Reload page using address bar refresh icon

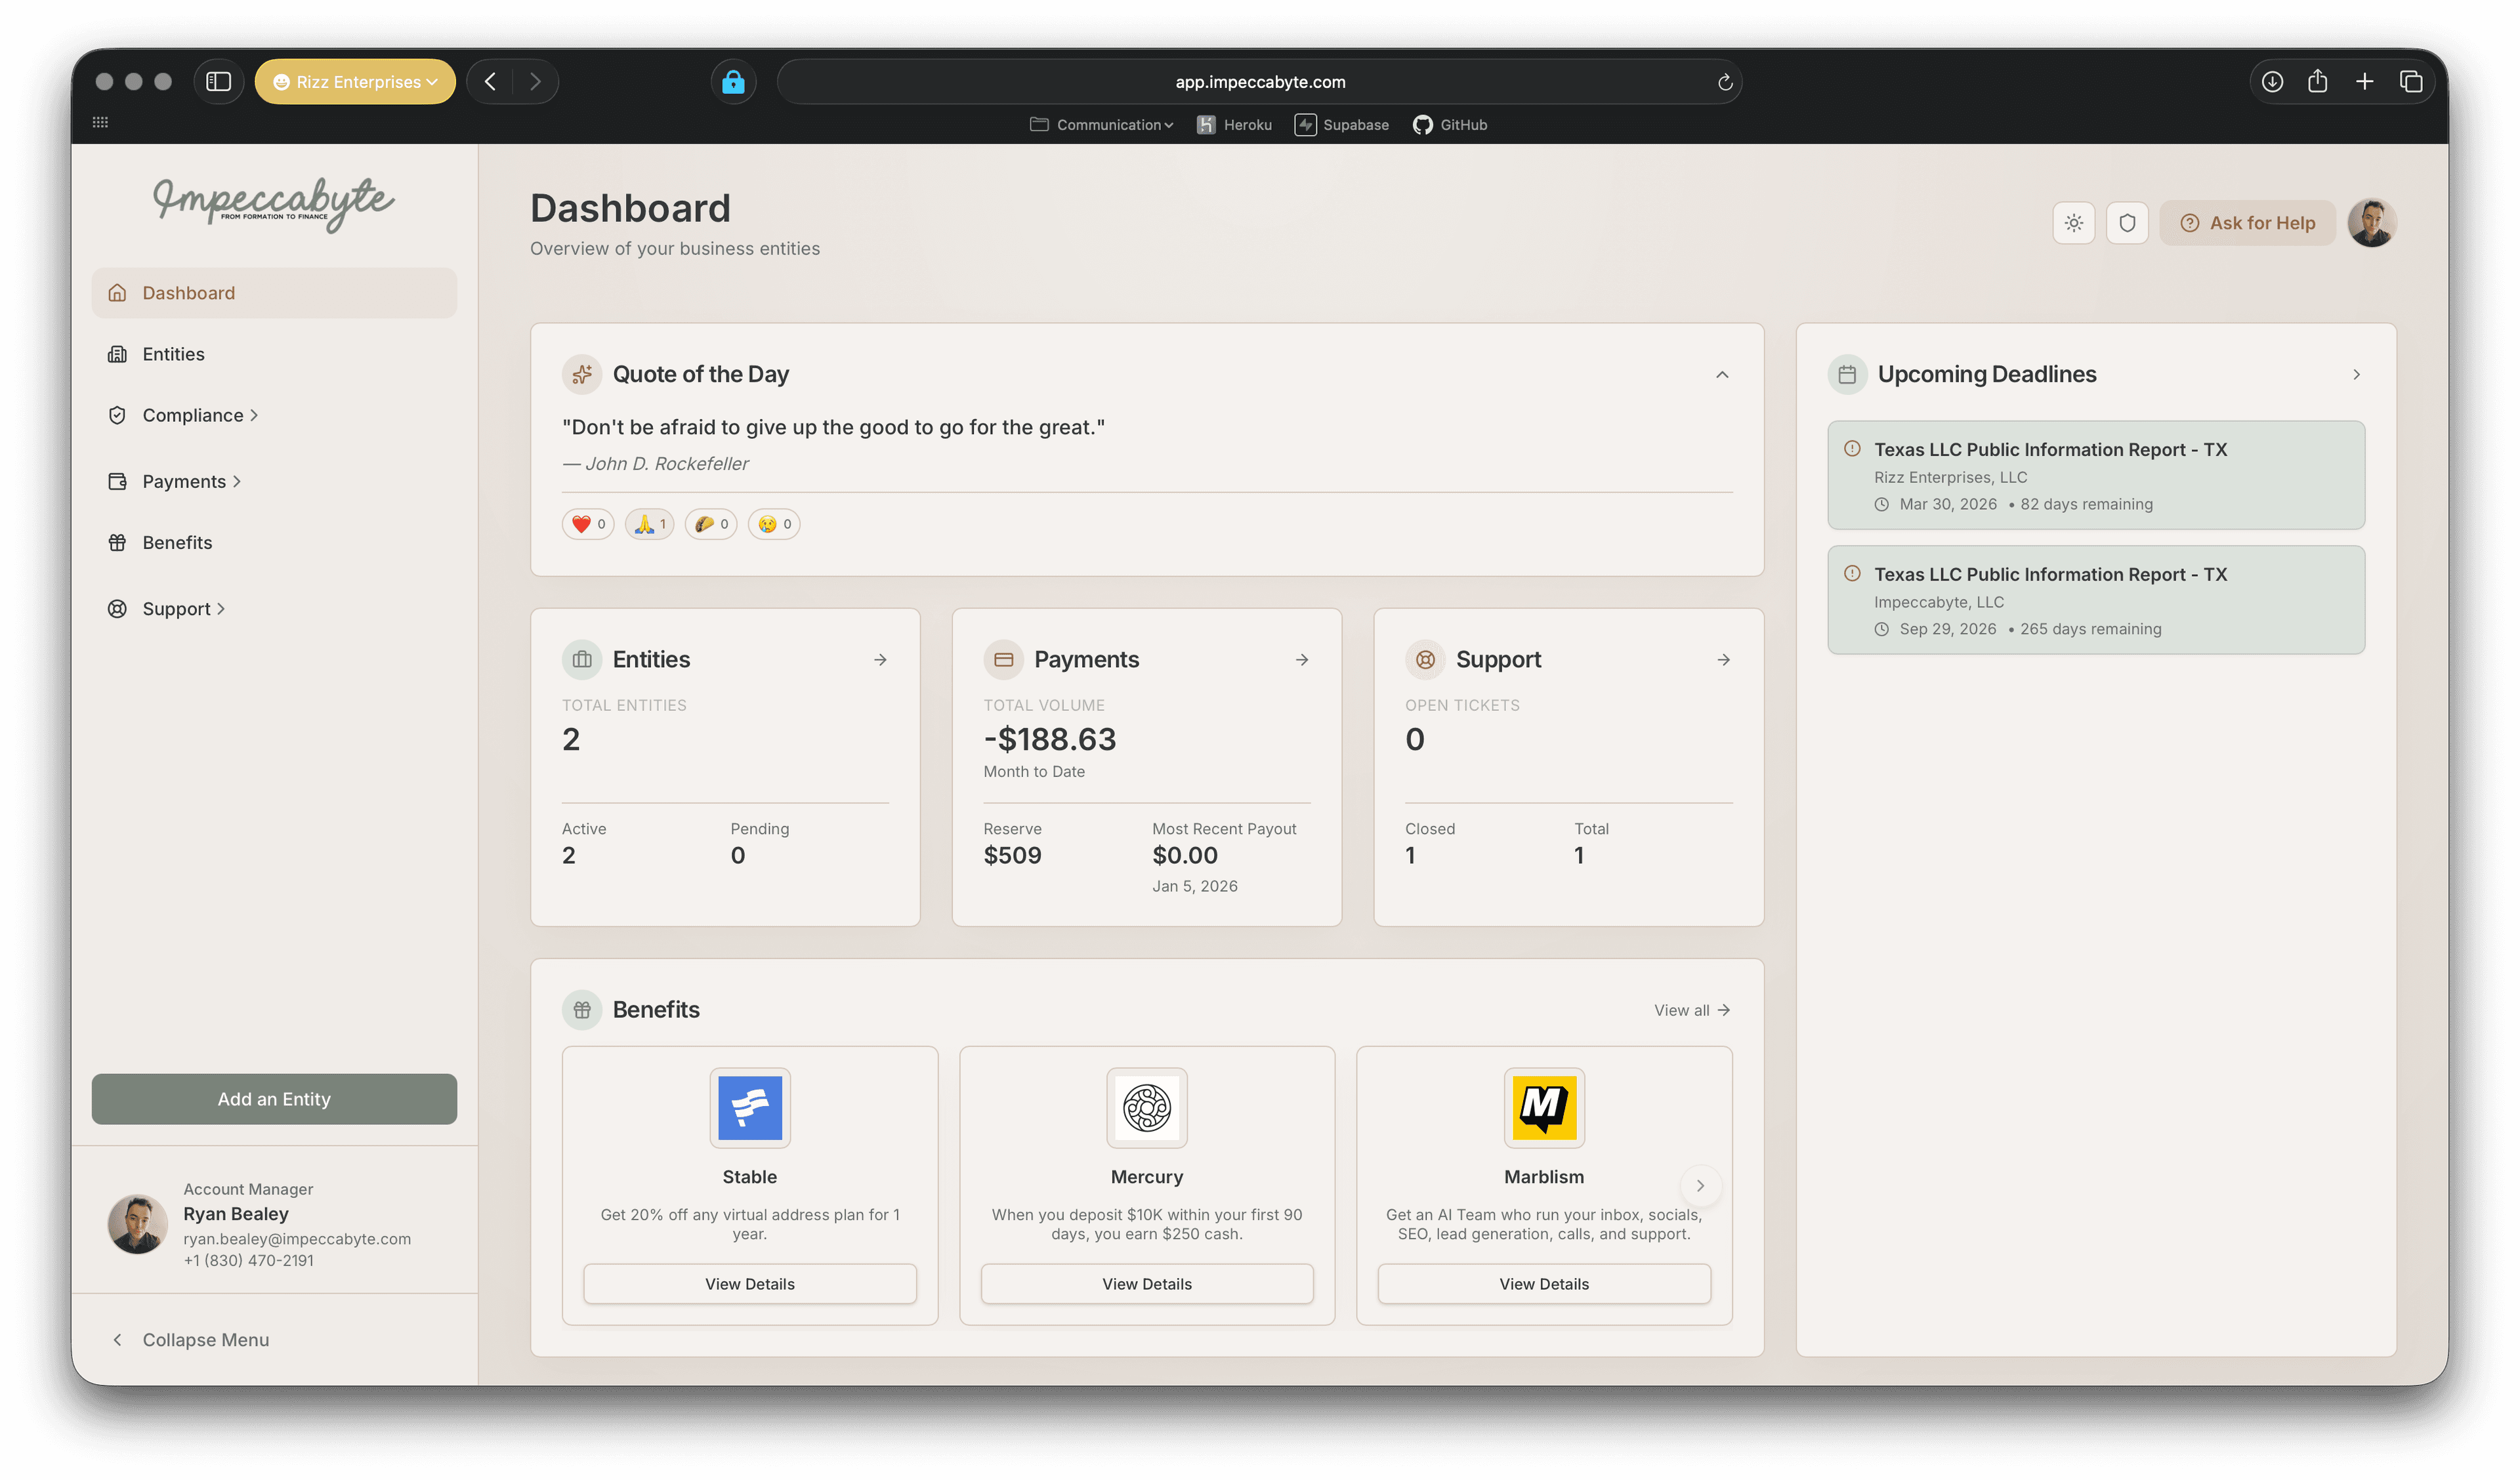click(x=1724, y=82)
